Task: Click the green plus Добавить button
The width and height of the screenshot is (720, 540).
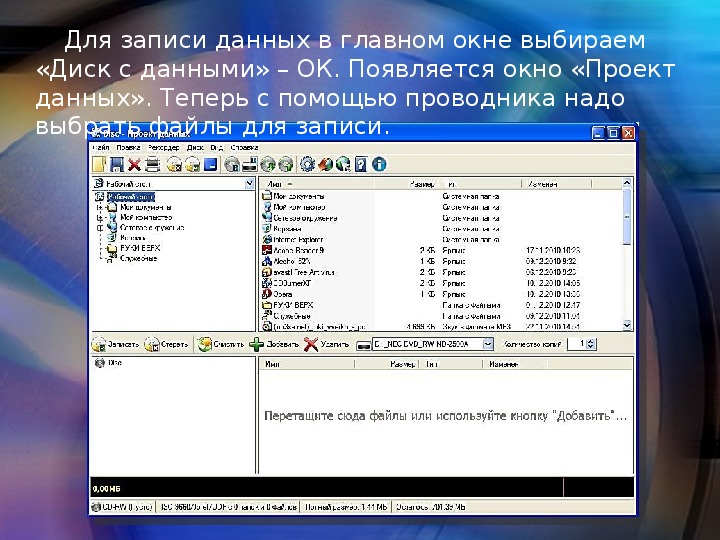Action: pos(274,344)
